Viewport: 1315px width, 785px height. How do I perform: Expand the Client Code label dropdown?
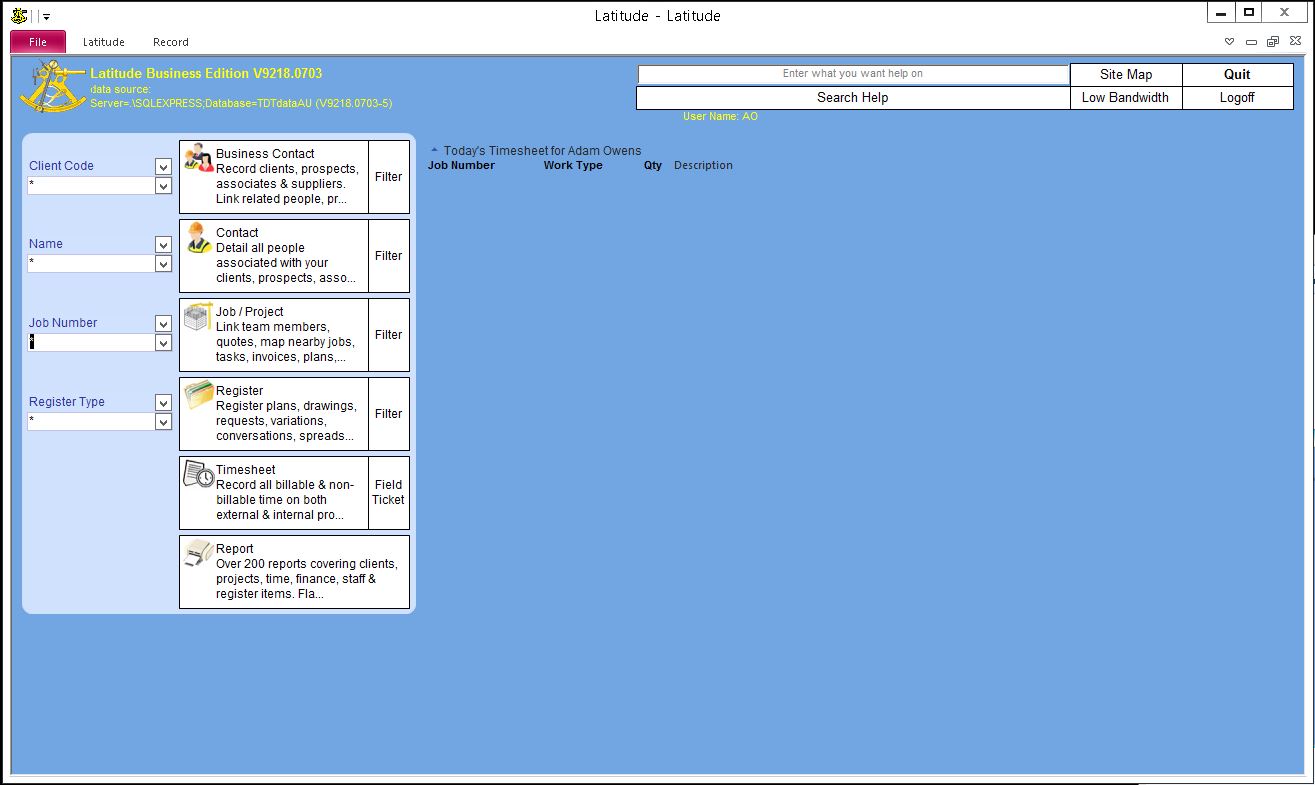[x=163, y=166]
